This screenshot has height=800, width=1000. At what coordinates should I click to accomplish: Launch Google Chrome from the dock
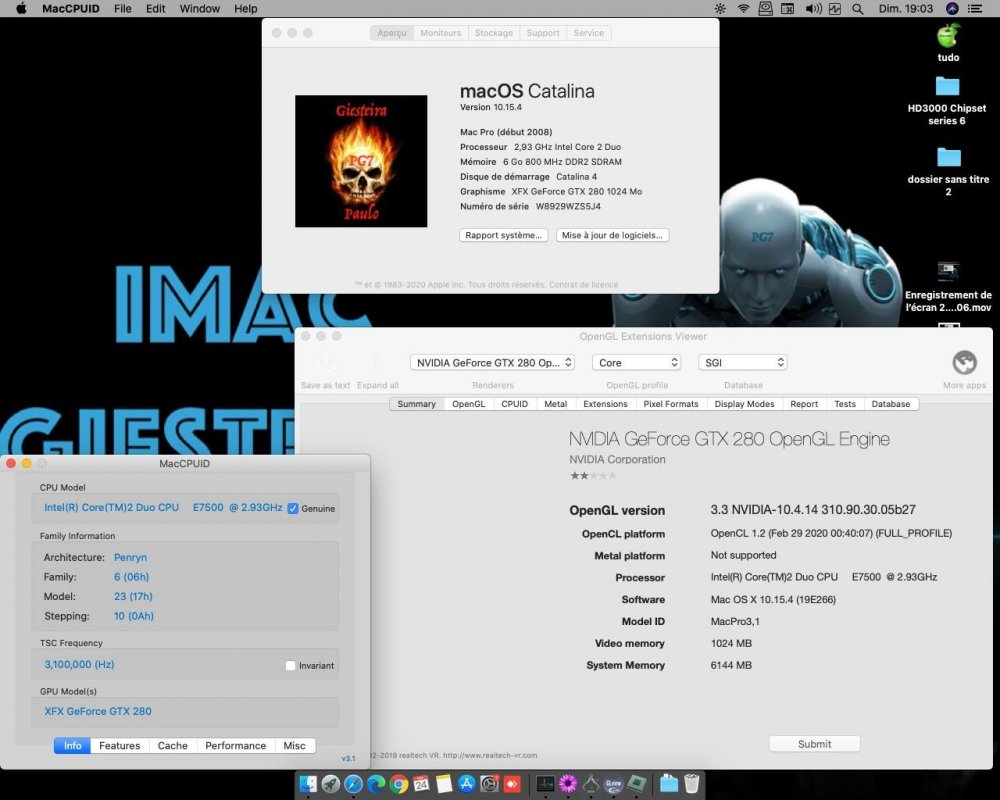pos(399,783)
